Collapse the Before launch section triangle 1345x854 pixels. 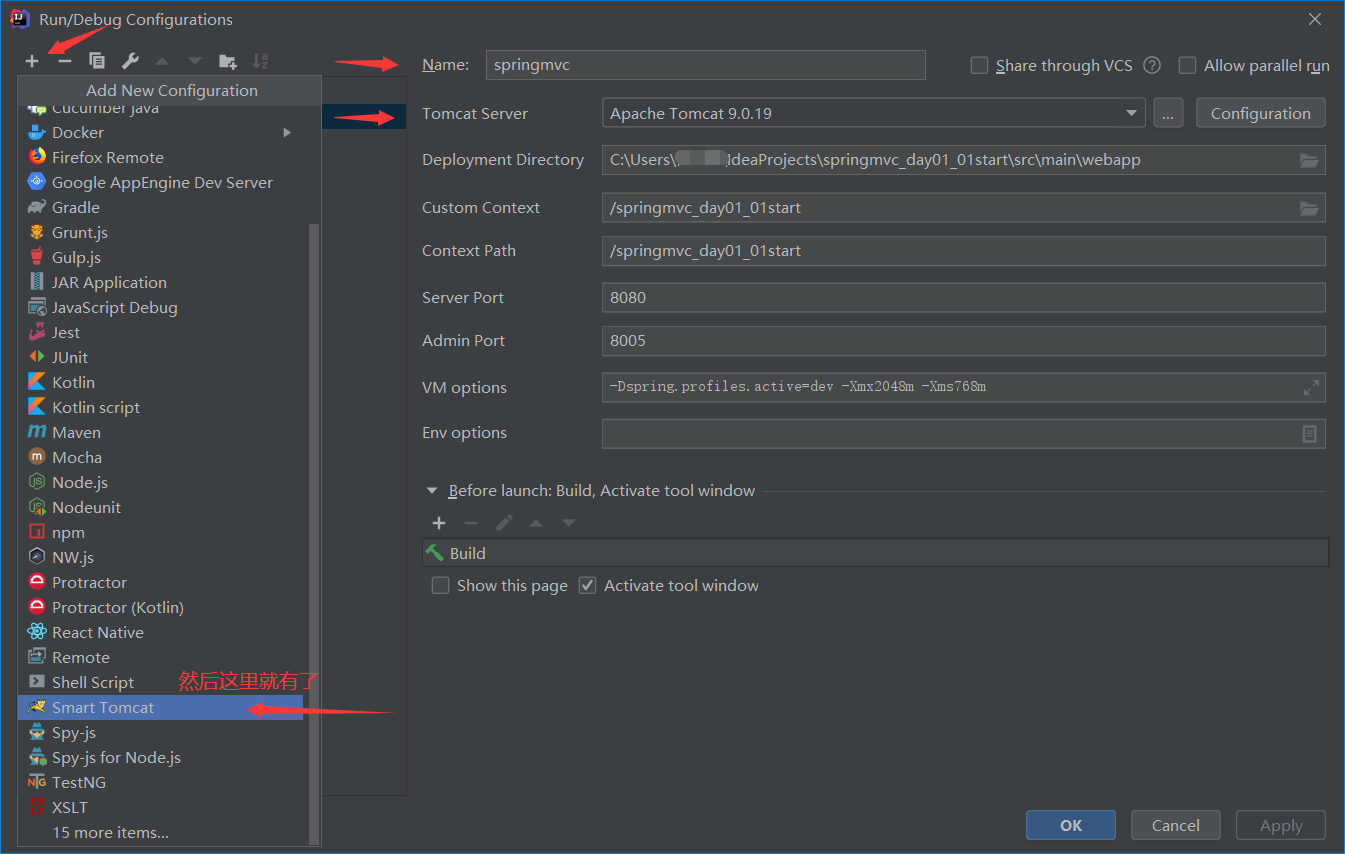[432, 491]
